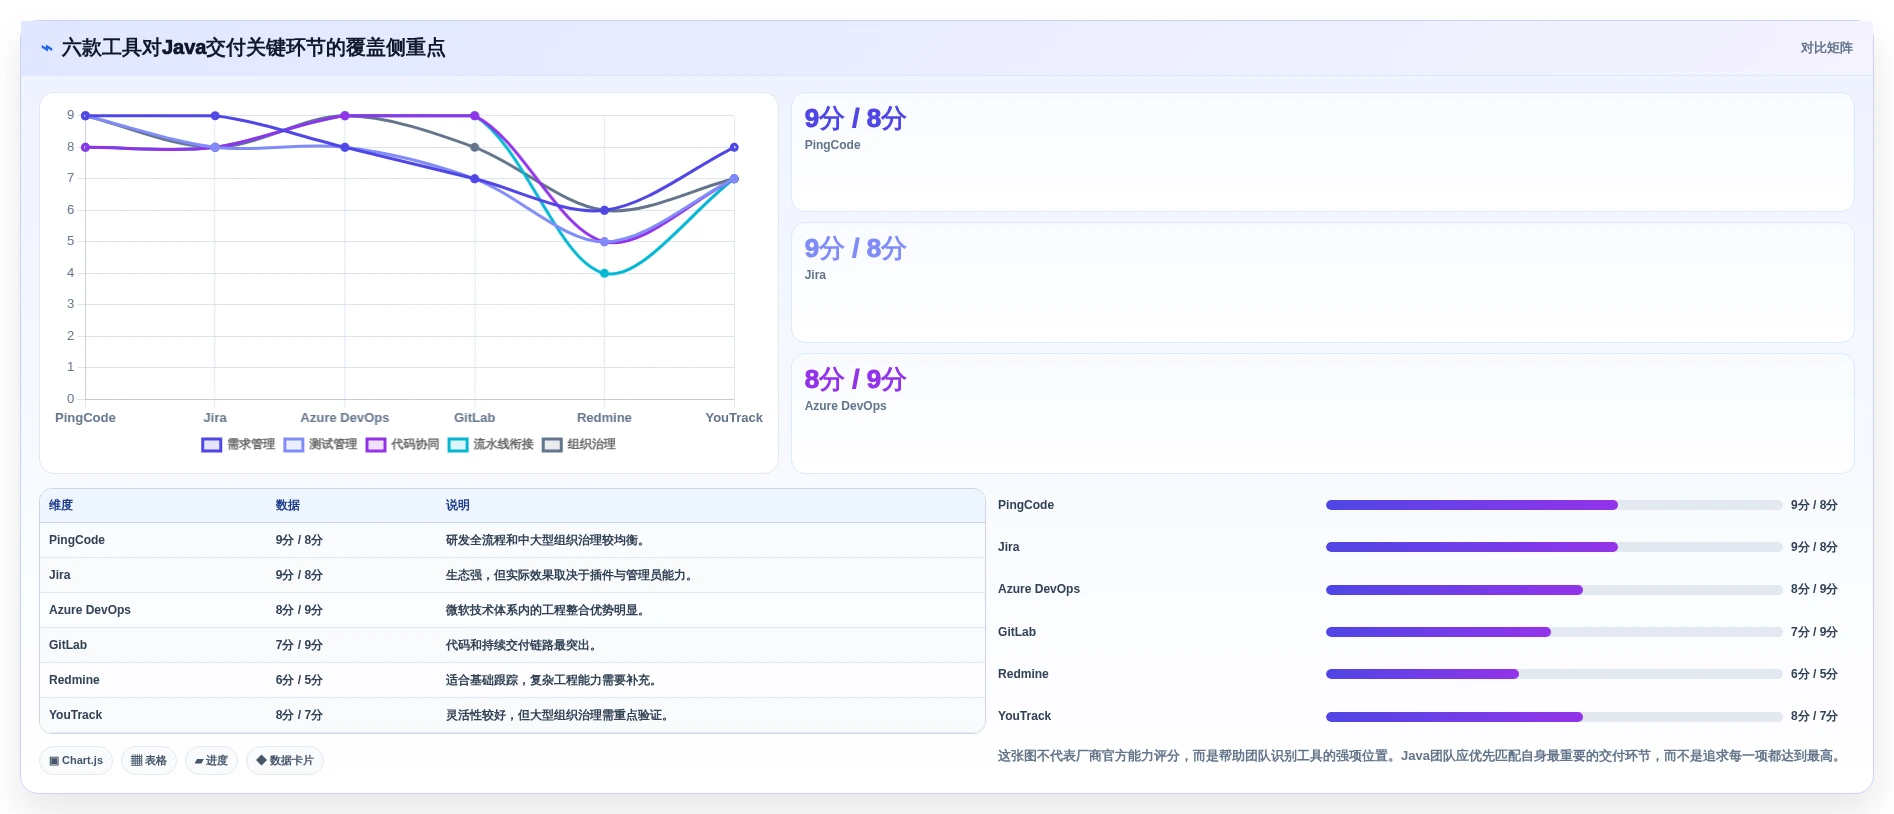Click the footnote text about 厂商官方能力评分

coord(1421,756)
